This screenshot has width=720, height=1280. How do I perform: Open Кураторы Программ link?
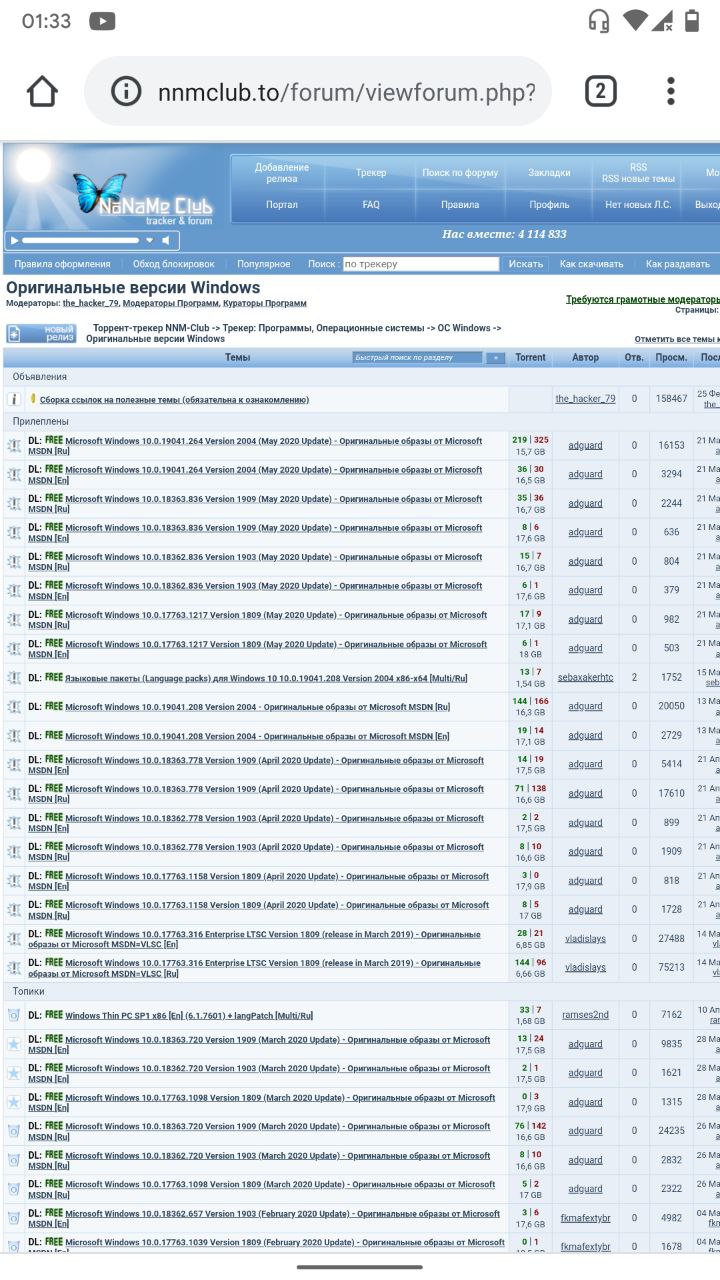point(265,303)
